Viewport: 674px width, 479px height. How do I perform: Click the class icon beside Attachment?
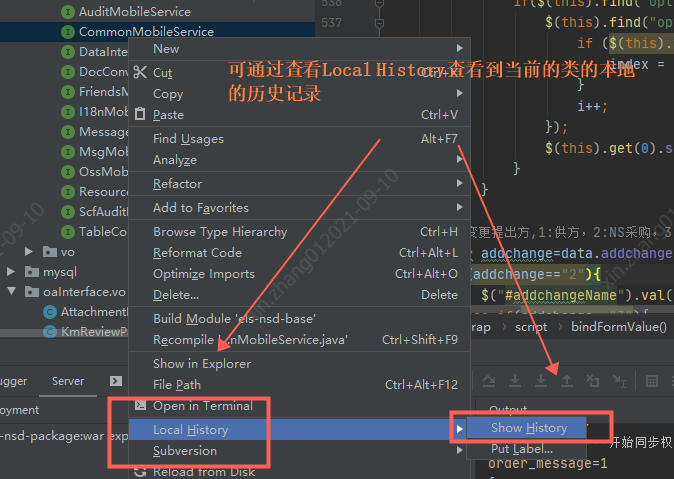[50, 312]
